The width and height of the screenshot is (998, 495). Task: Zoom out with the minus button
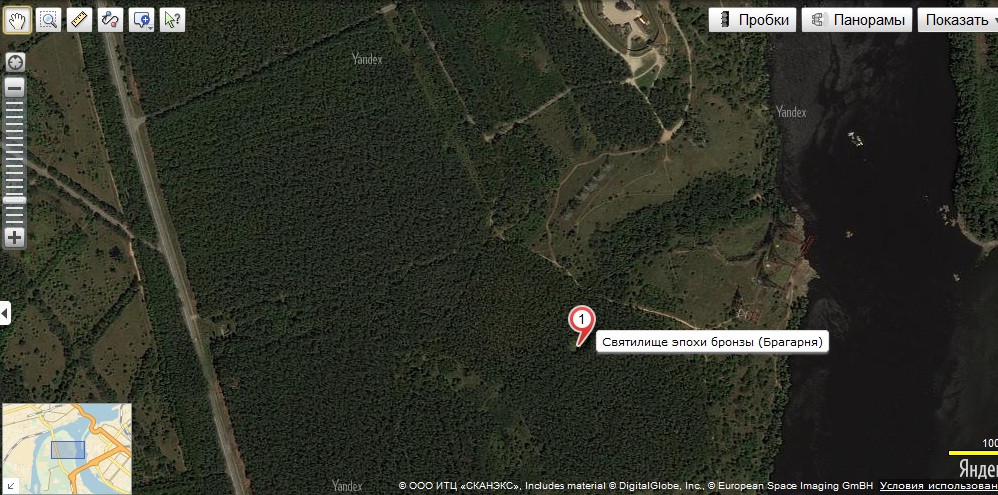click(15, 88)
